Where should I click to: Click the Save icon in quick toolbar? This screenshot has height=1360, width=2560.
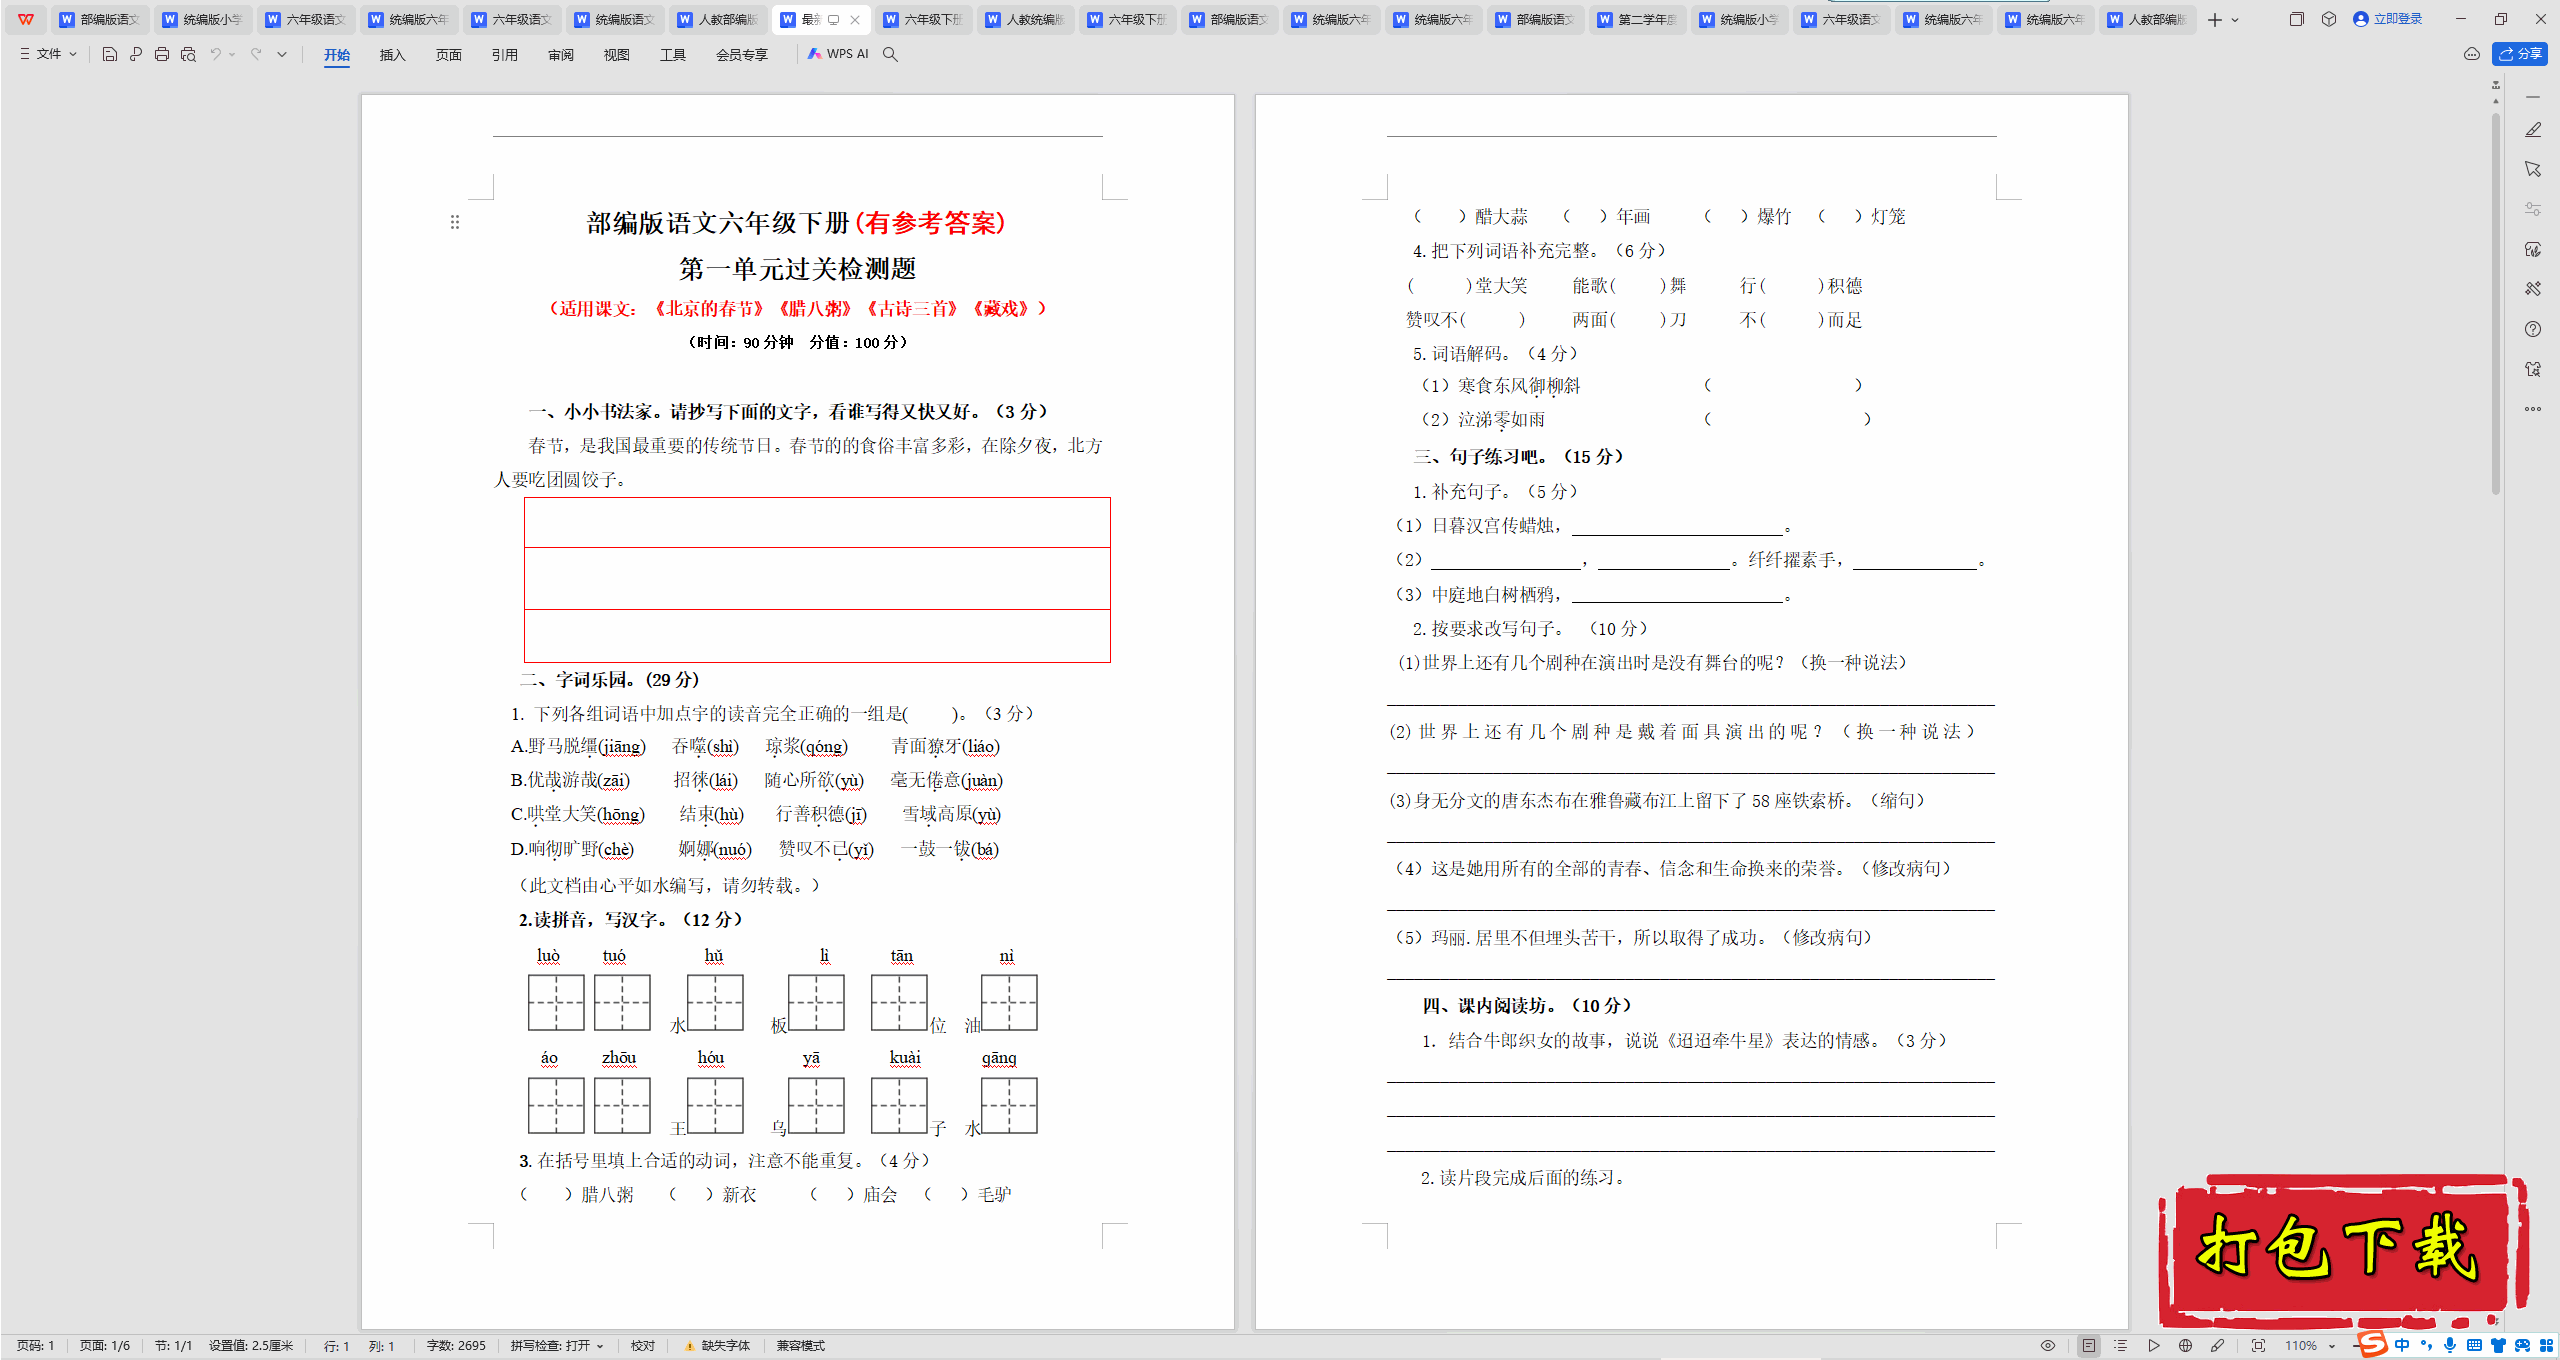[110, 54]
